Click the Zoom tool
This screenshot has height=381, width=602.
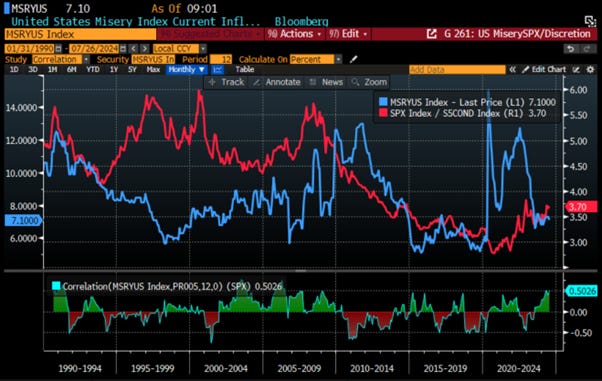tap(369, 82)
